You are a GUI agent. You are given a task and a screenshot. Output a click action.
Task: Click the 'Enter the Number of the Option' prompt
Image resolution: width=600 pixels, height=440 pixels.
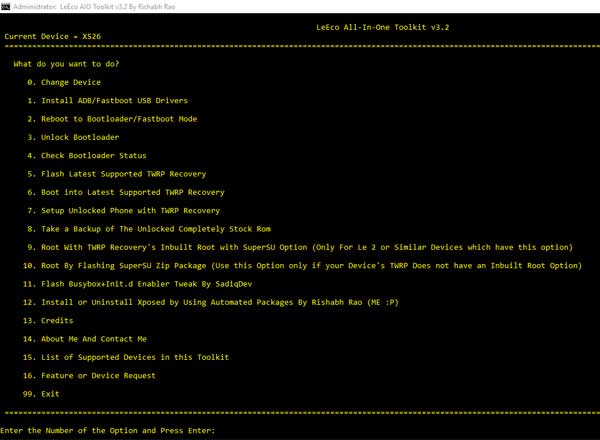click(108, 431)
